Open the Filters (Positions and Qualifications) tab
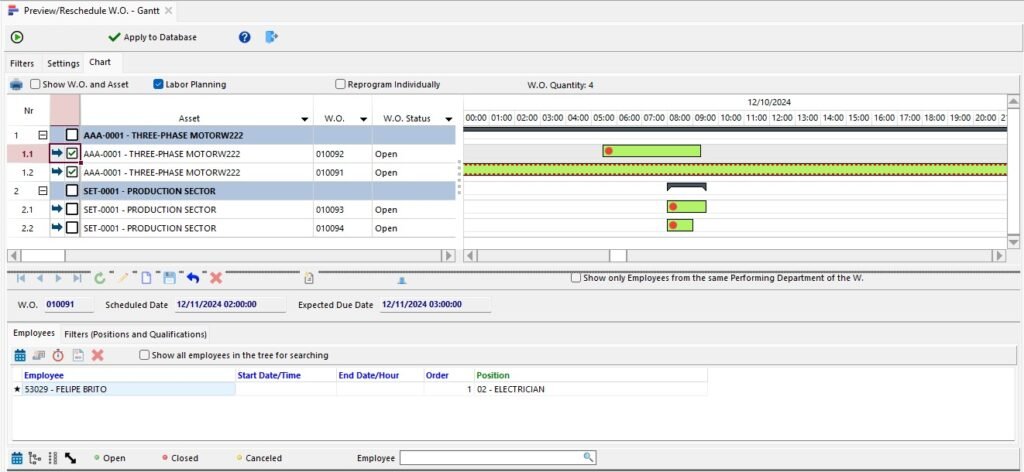 (x=135, y=334)
